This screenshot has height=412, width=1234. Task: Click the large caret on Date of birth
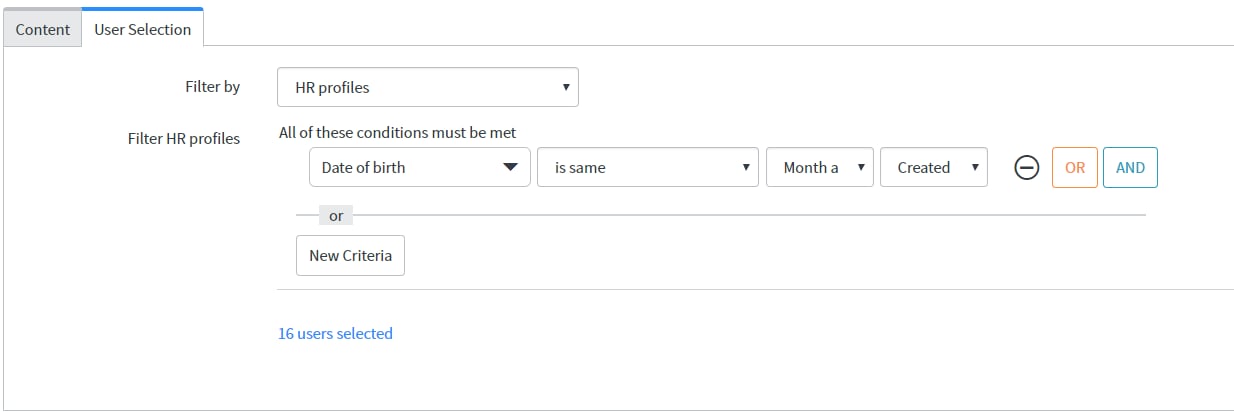[510, 168]
